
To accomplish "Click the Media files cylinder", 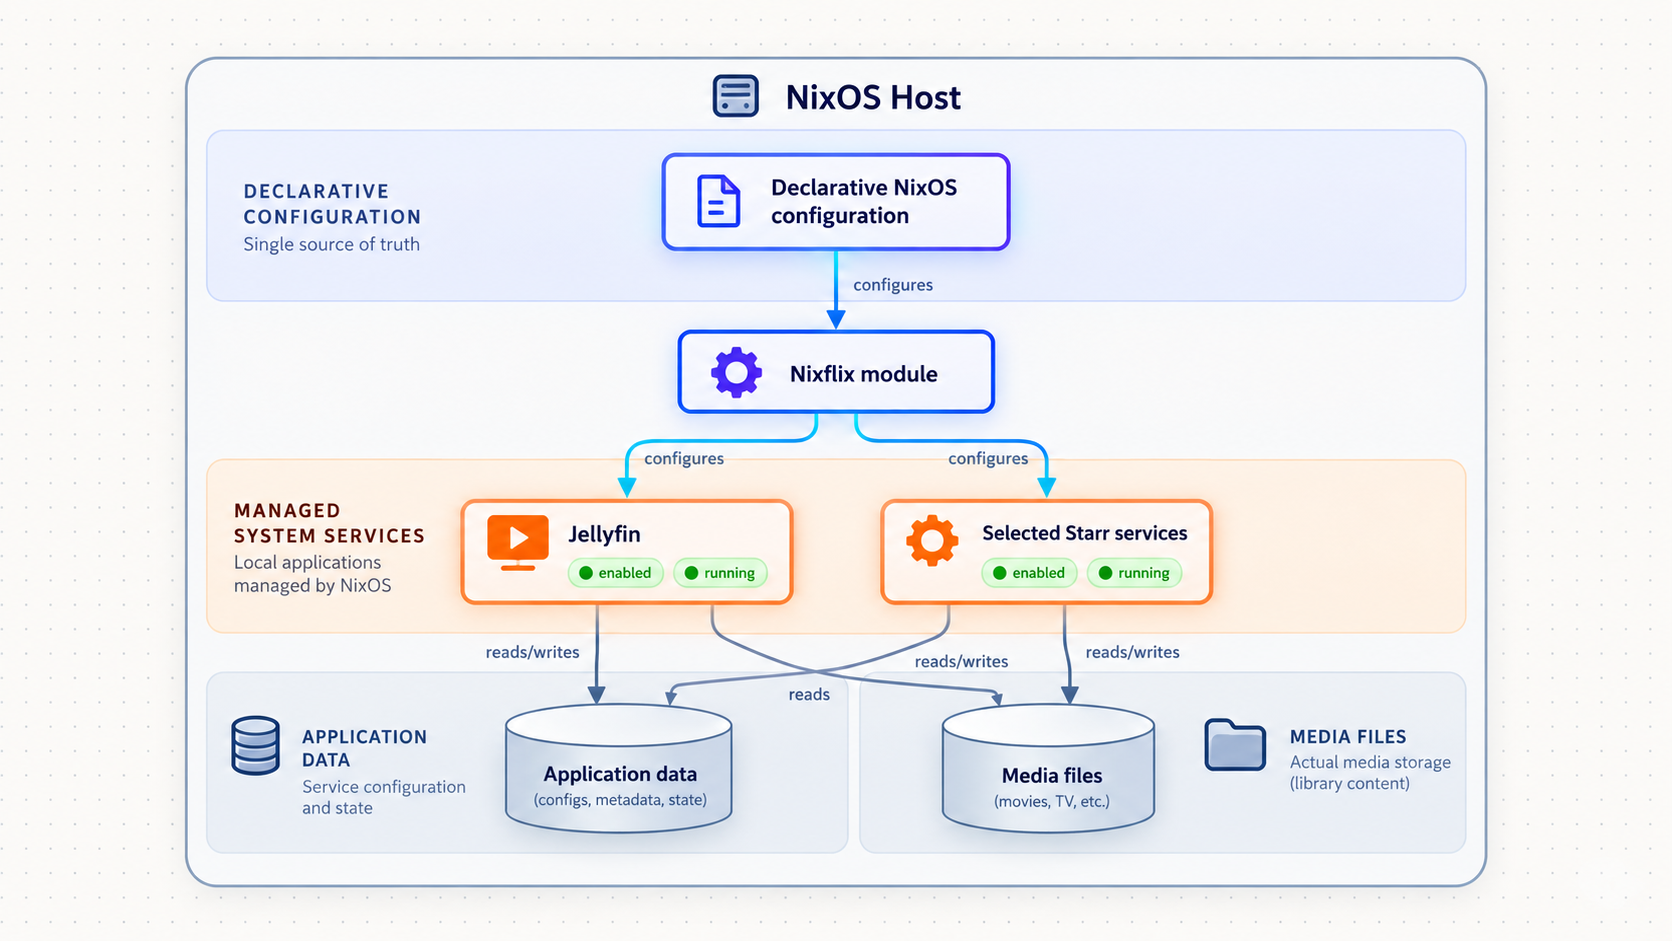I will tap(1049, 768).
